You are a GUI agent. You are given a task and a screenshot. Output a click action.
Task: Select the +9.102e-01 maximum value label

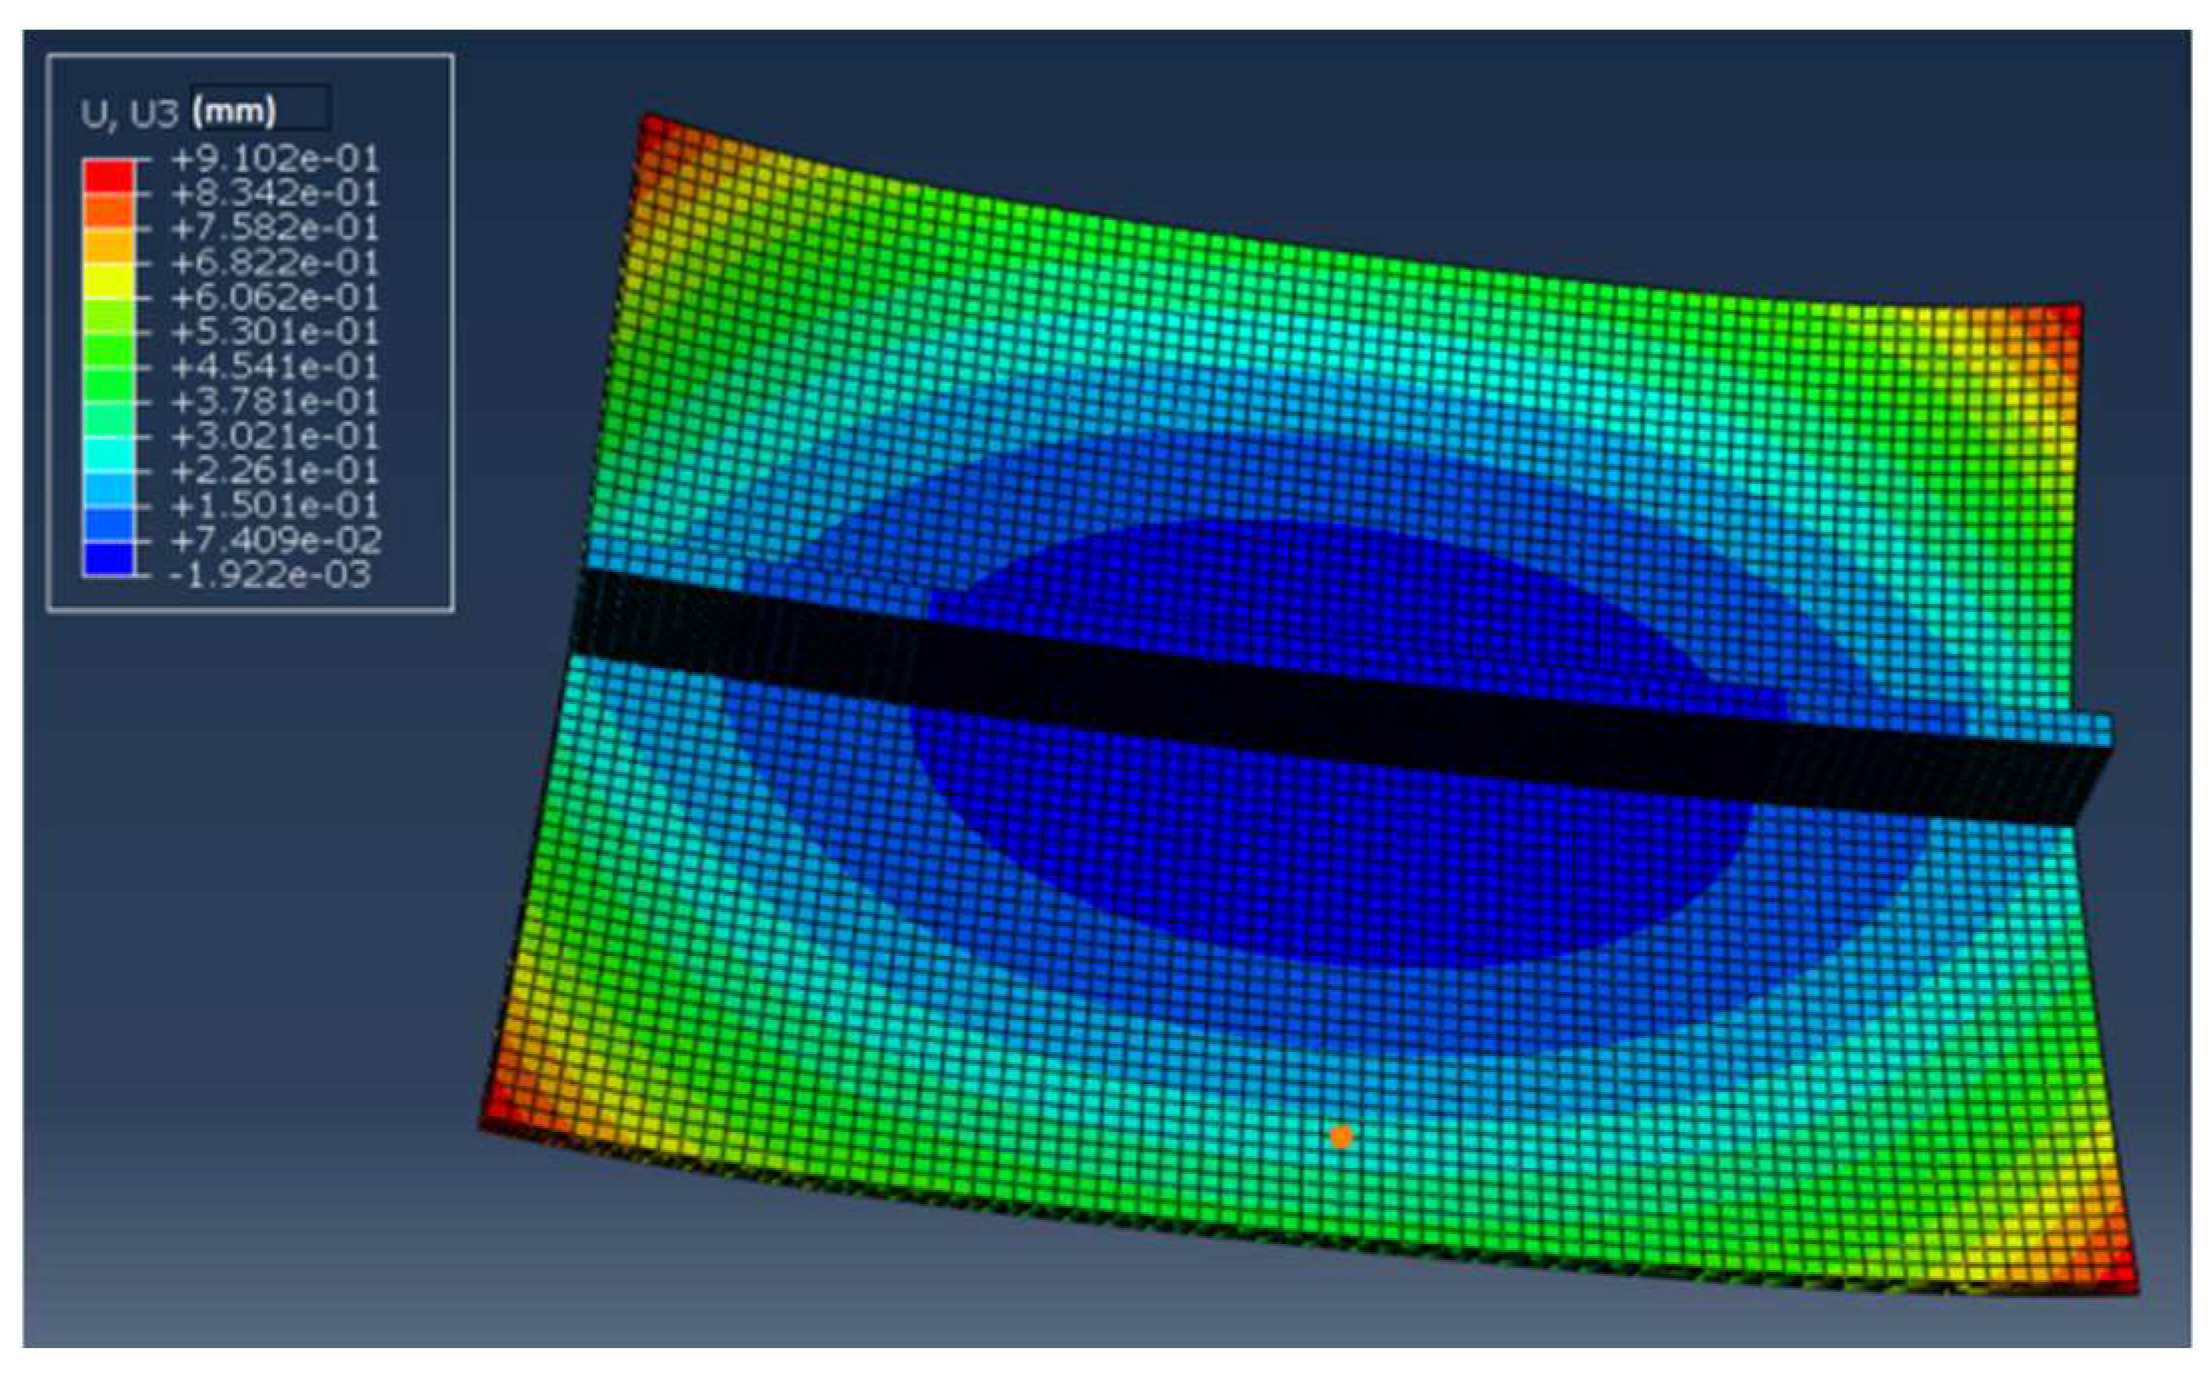[275, 158]
